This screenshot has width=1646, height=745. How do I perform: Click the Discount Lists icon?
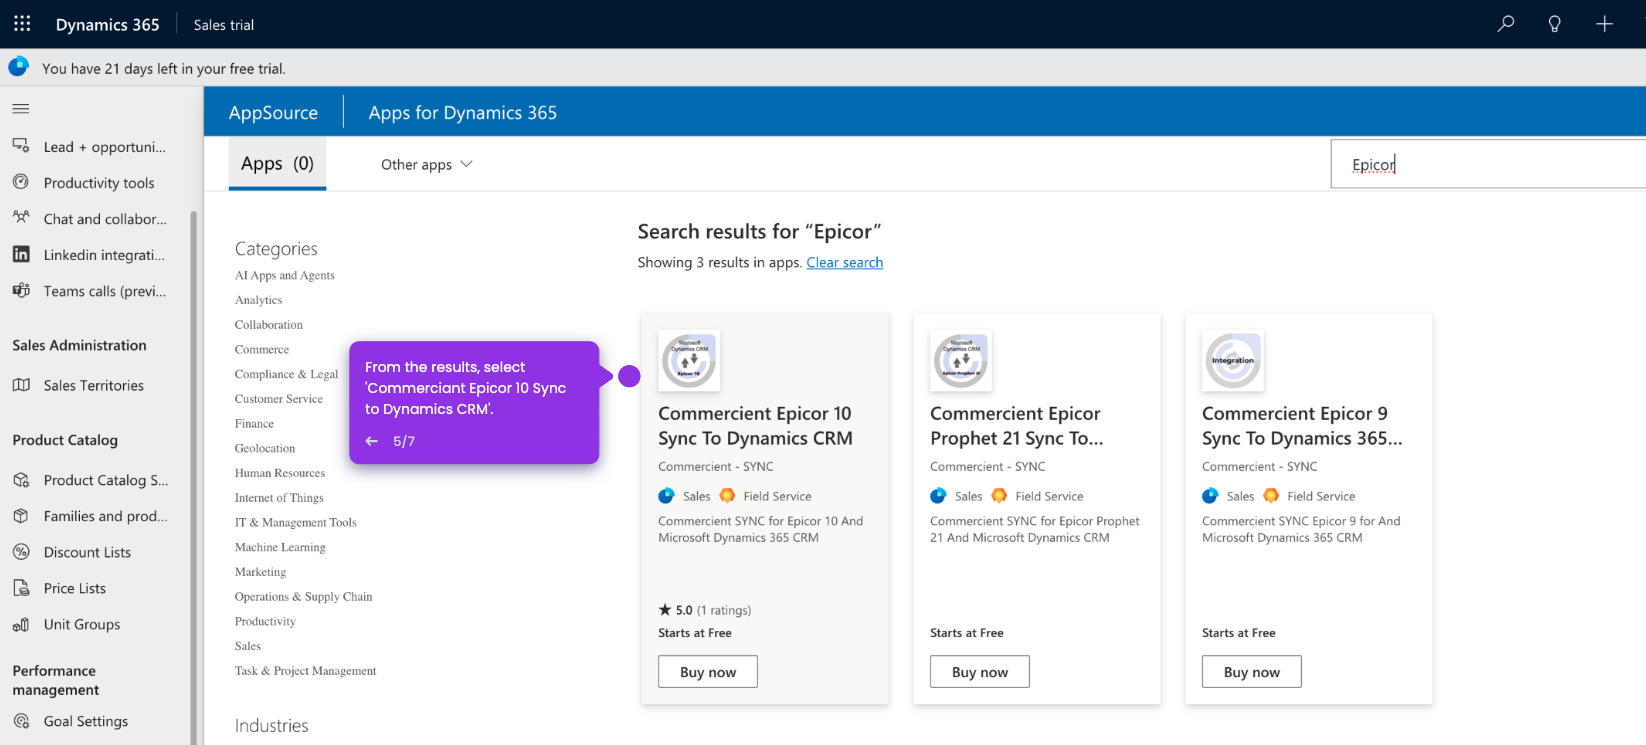[21, 552]
